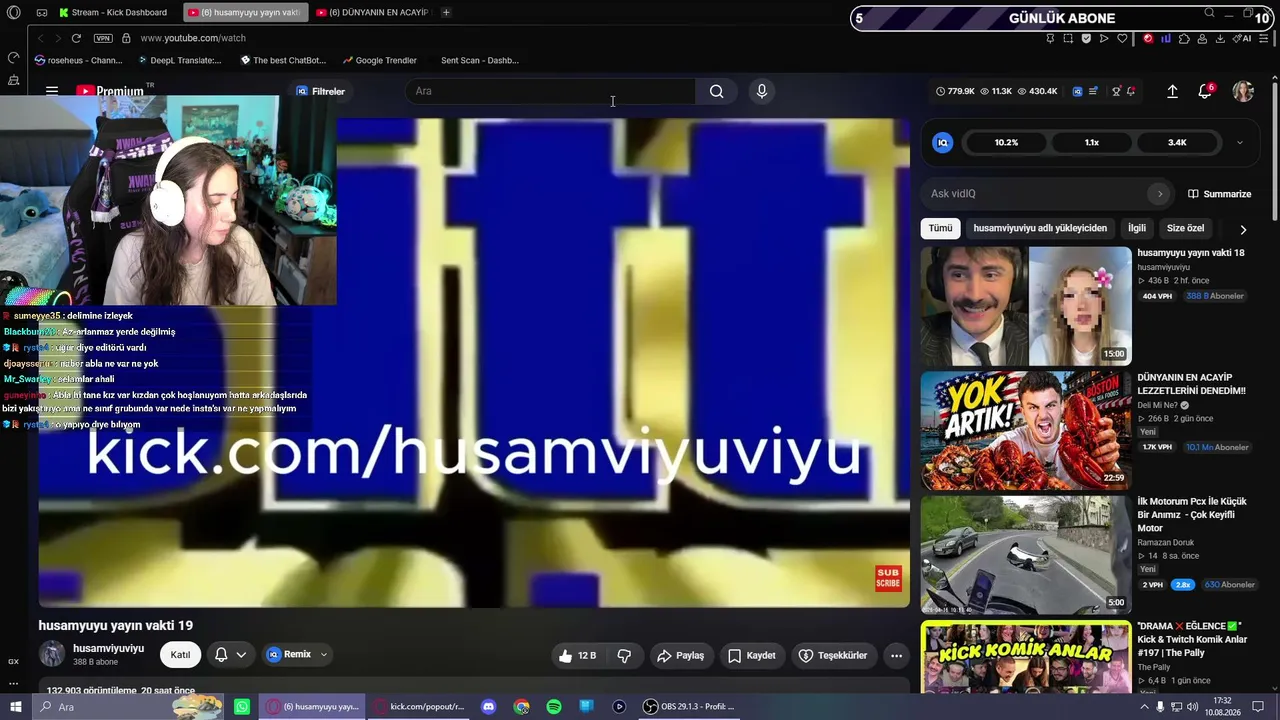Screen dimensions: 1280x720
Task: Switch to 'Stream - Kick Dashboard' browser tab
Action: click(115, 12)
